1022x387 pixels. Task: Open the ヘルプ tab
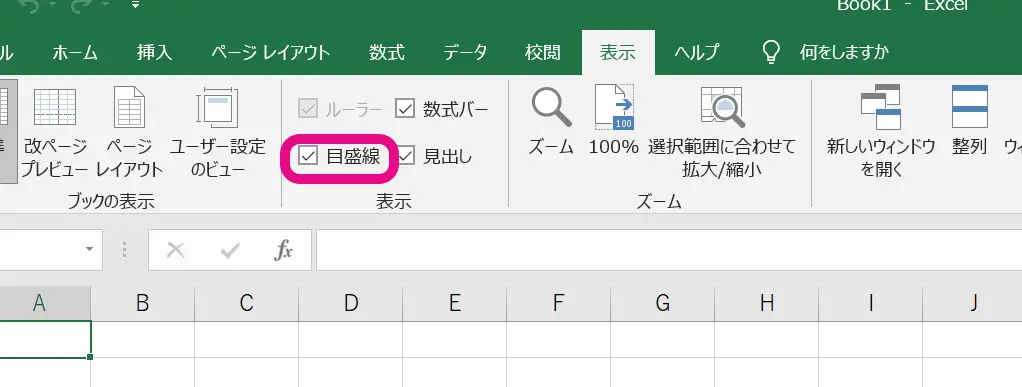pos(697,52)
